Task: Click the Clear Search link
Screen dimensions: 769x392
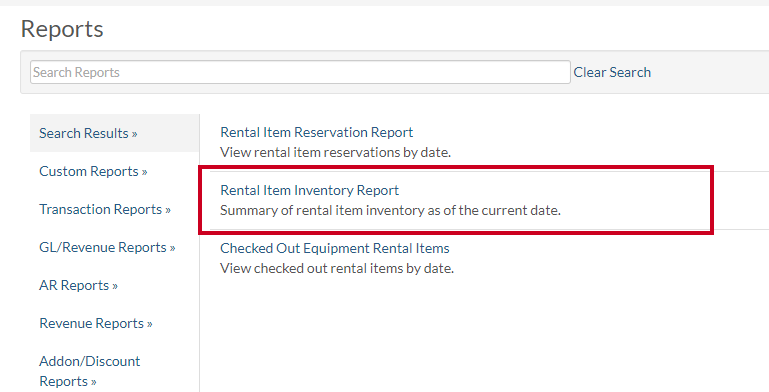Action: (x=612, y=72)
